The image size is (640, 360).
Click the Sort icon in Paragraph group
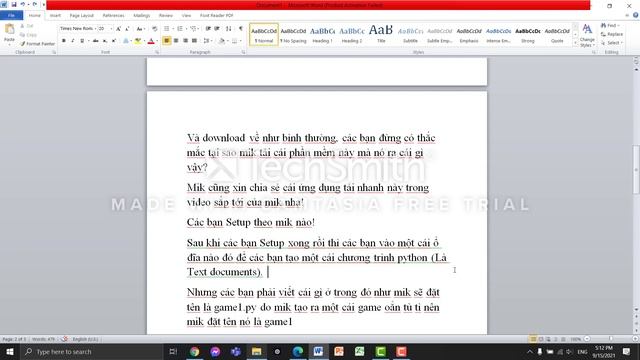pyautogui.click(x=229, y=29)
